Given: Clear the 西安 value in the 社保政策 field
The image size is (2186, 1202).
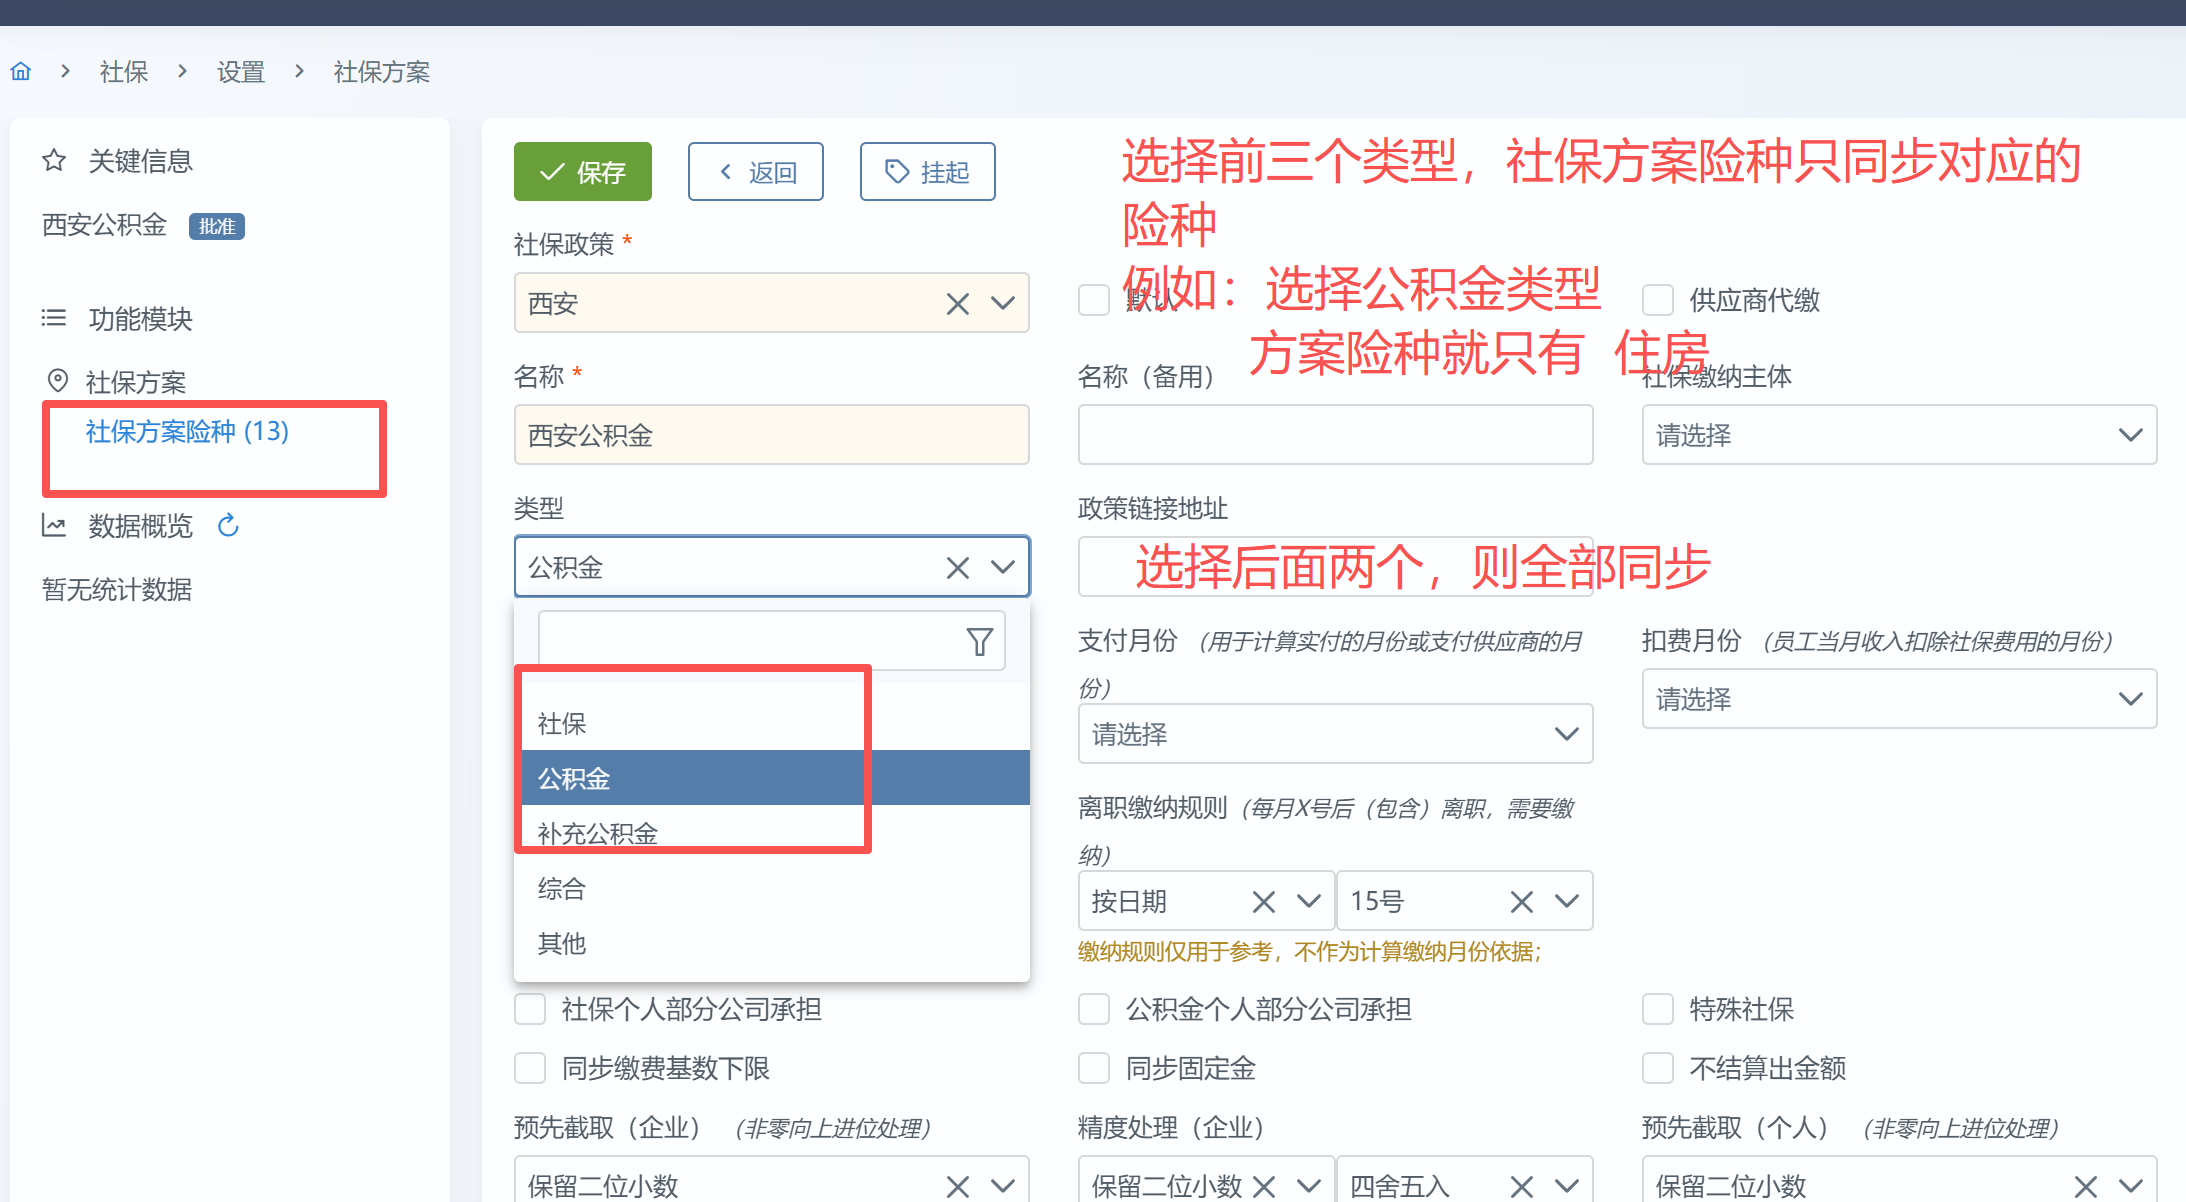Looking at the screenshot, I should pos(957,303).
